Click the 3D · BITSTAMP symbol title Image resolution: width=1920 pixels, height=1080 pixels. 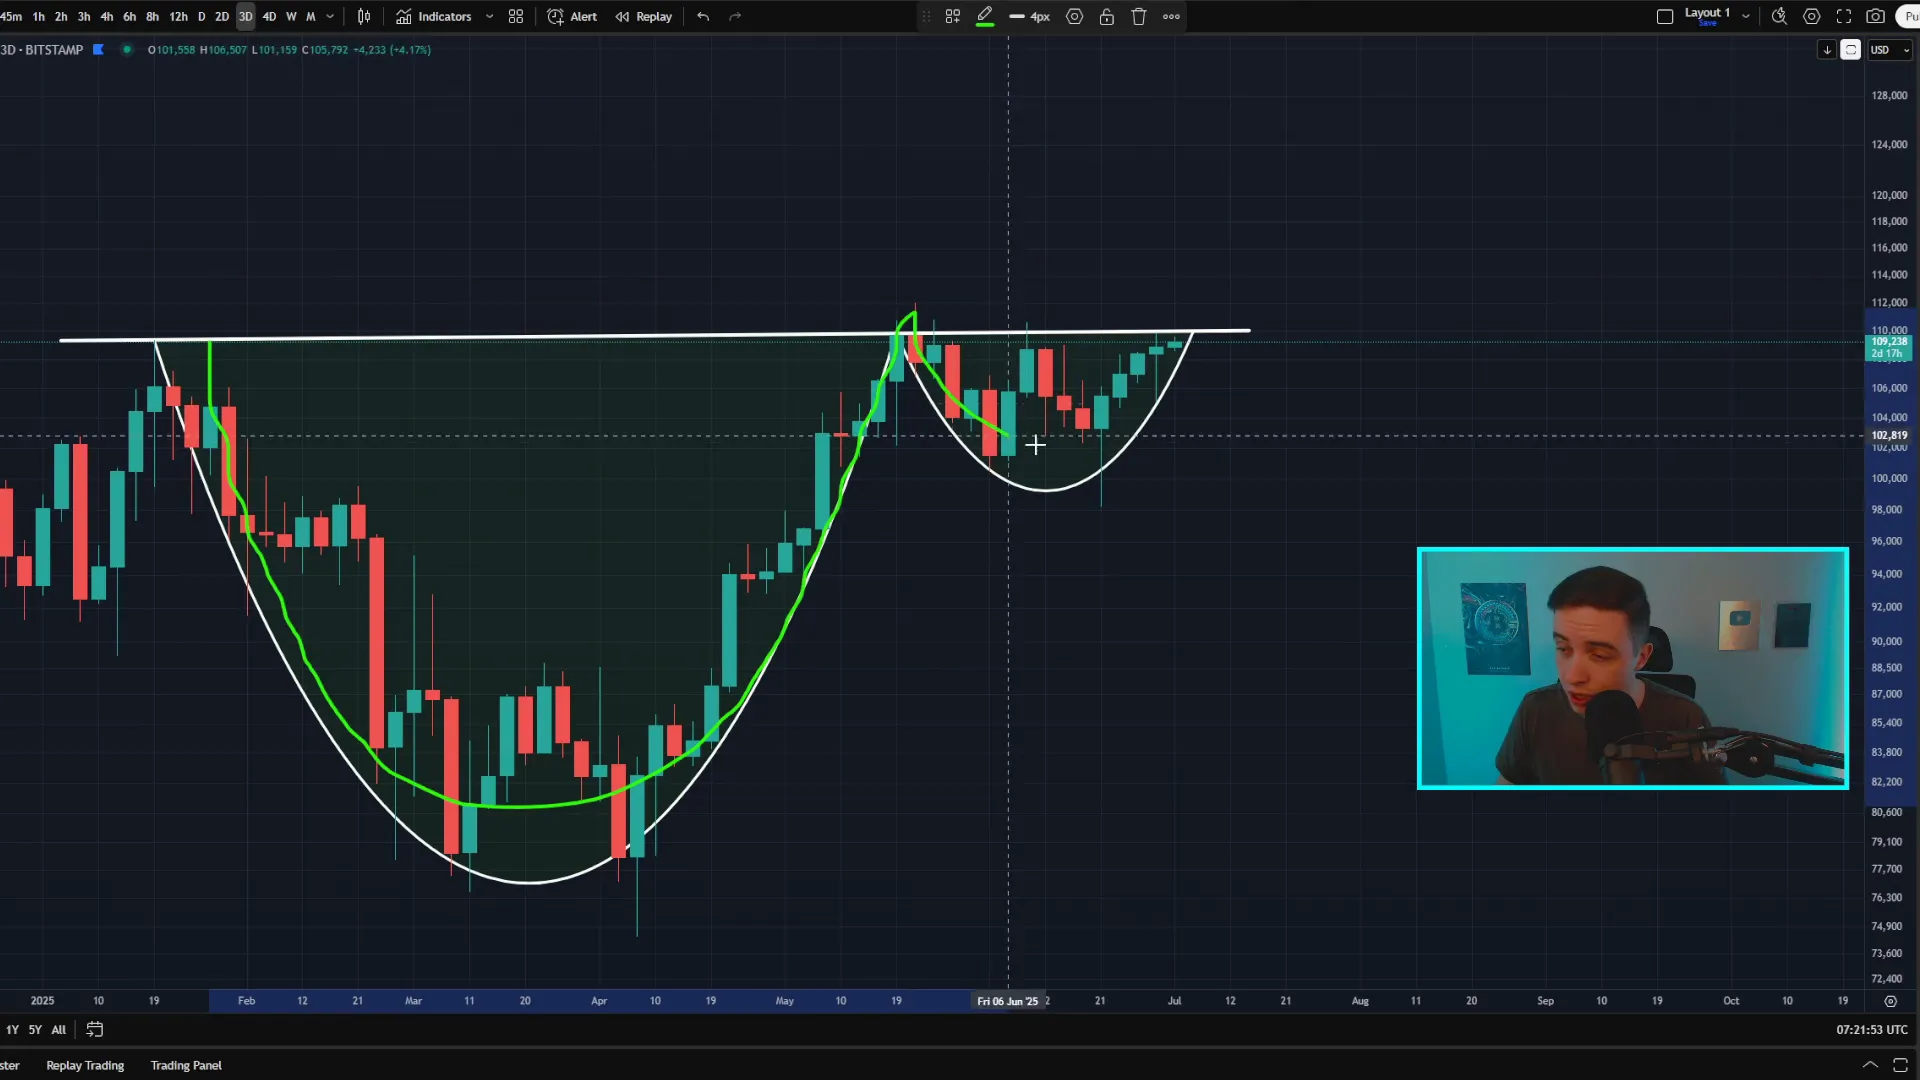[x=42, y=50]
